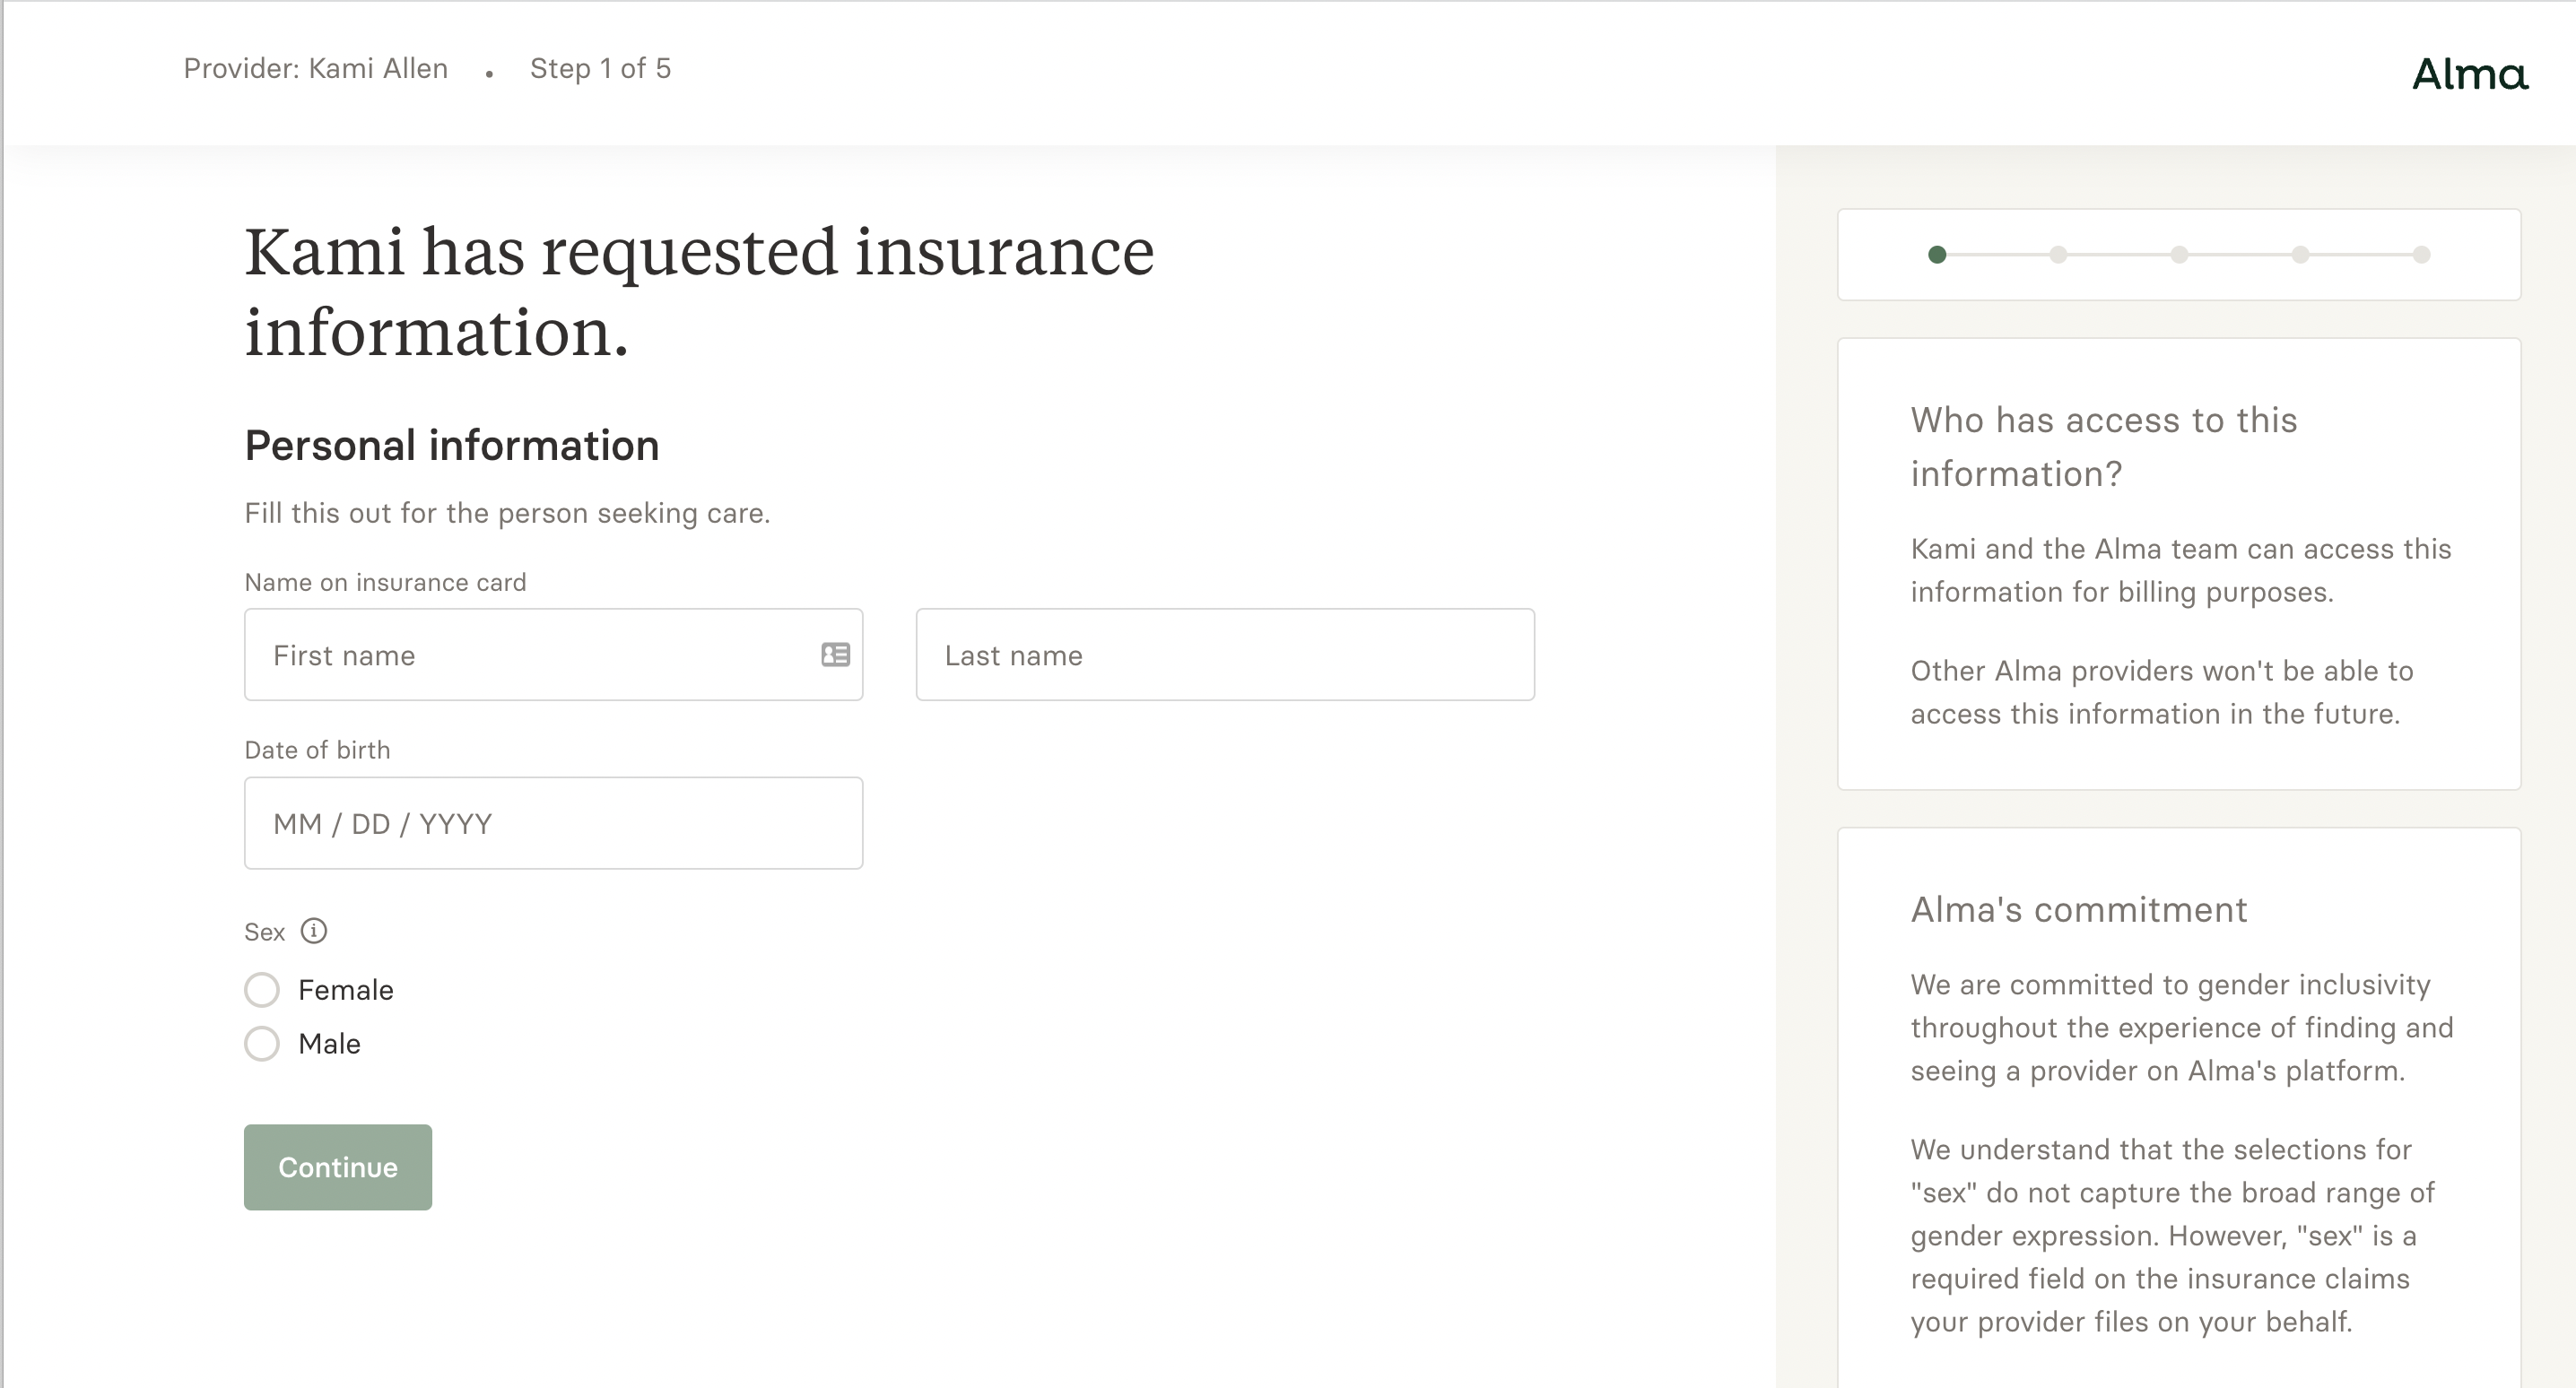
Task: Click the 'Personal information' heading
Action: (x=452, y=446)
